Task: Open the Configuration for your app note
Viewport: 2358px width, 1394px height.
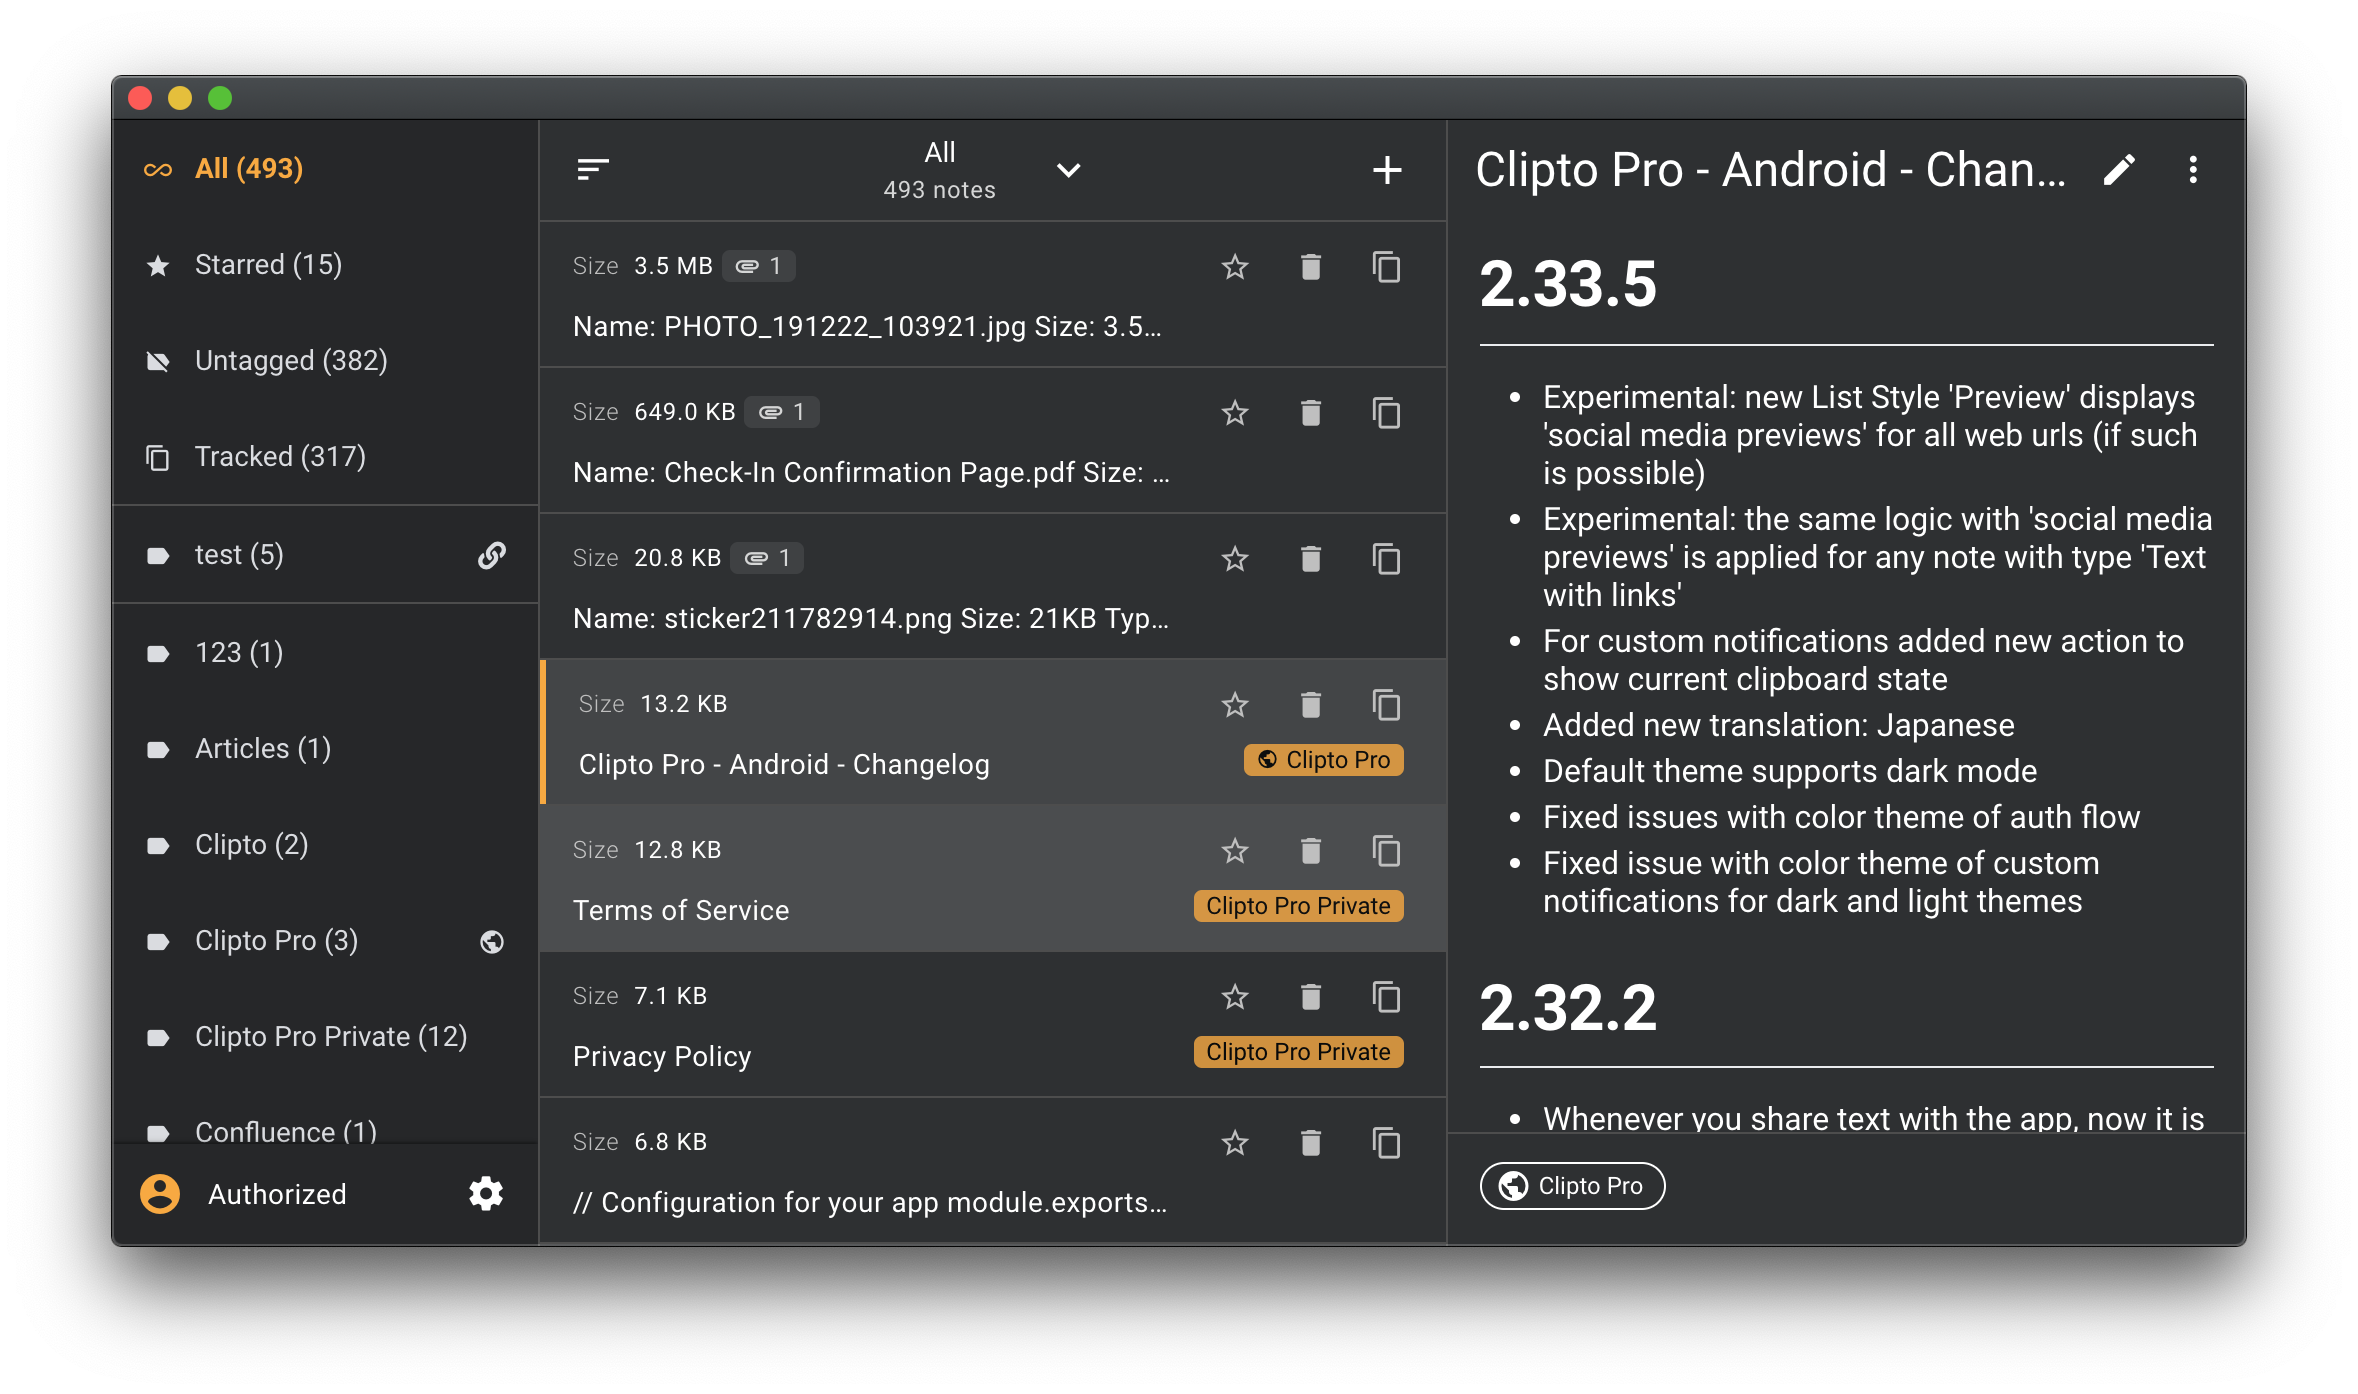Action: (x=870, y=1202)
